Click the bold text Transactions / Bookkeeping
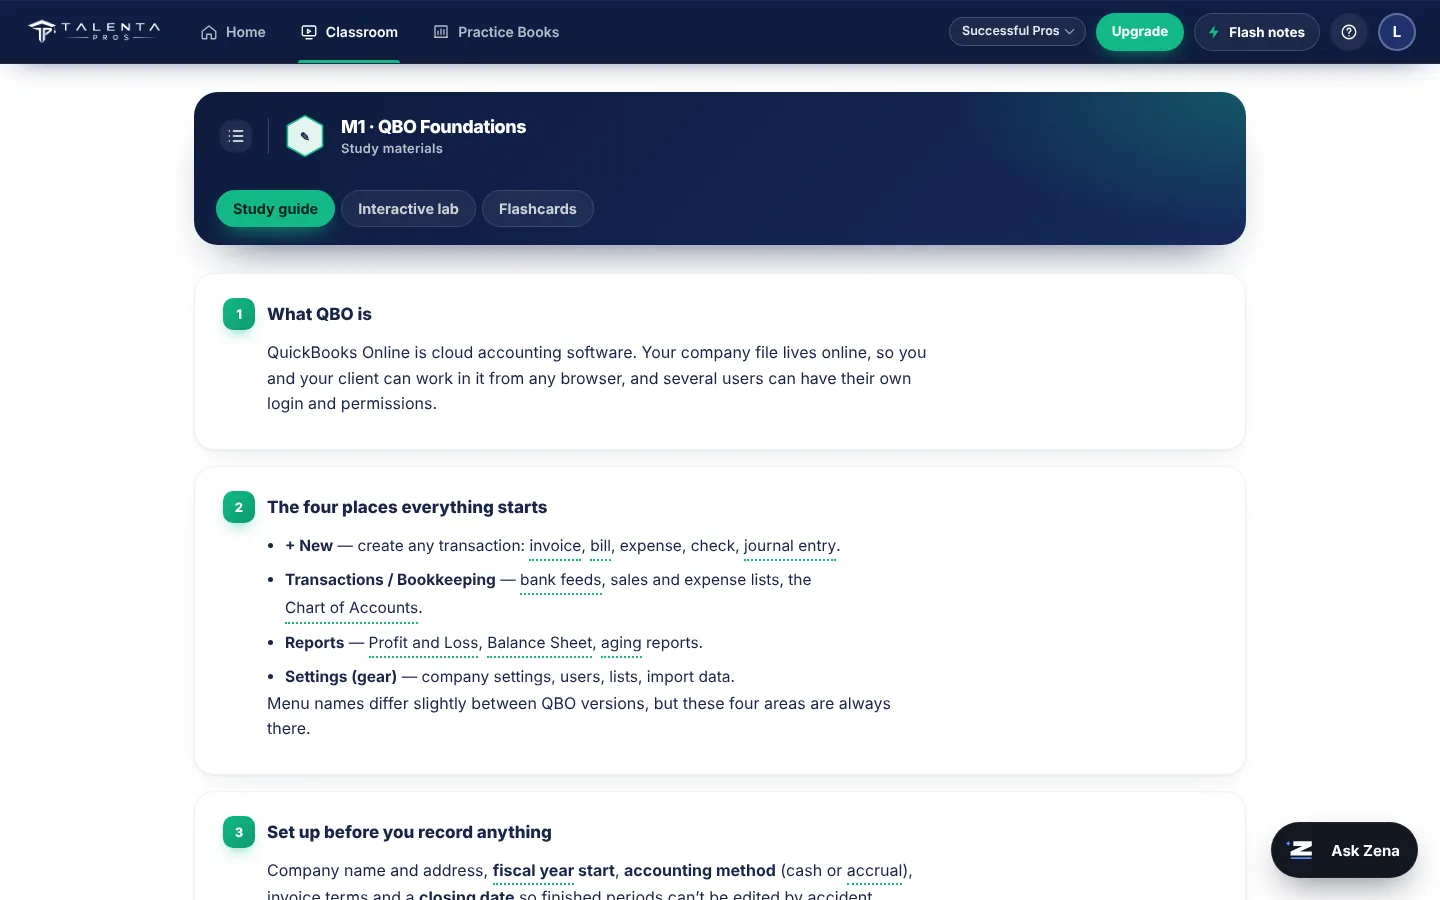1440x900 pixels. (x=390, y=580)
